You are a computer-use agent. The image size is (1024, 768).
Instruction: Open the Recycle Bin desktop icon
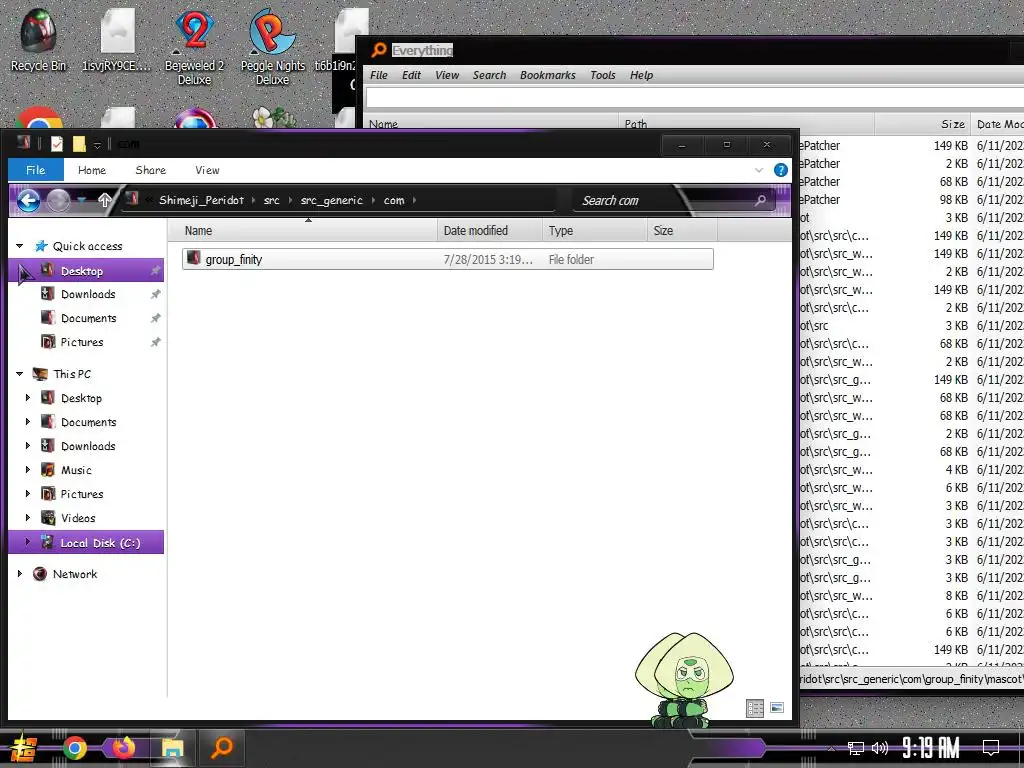(38, 39)
